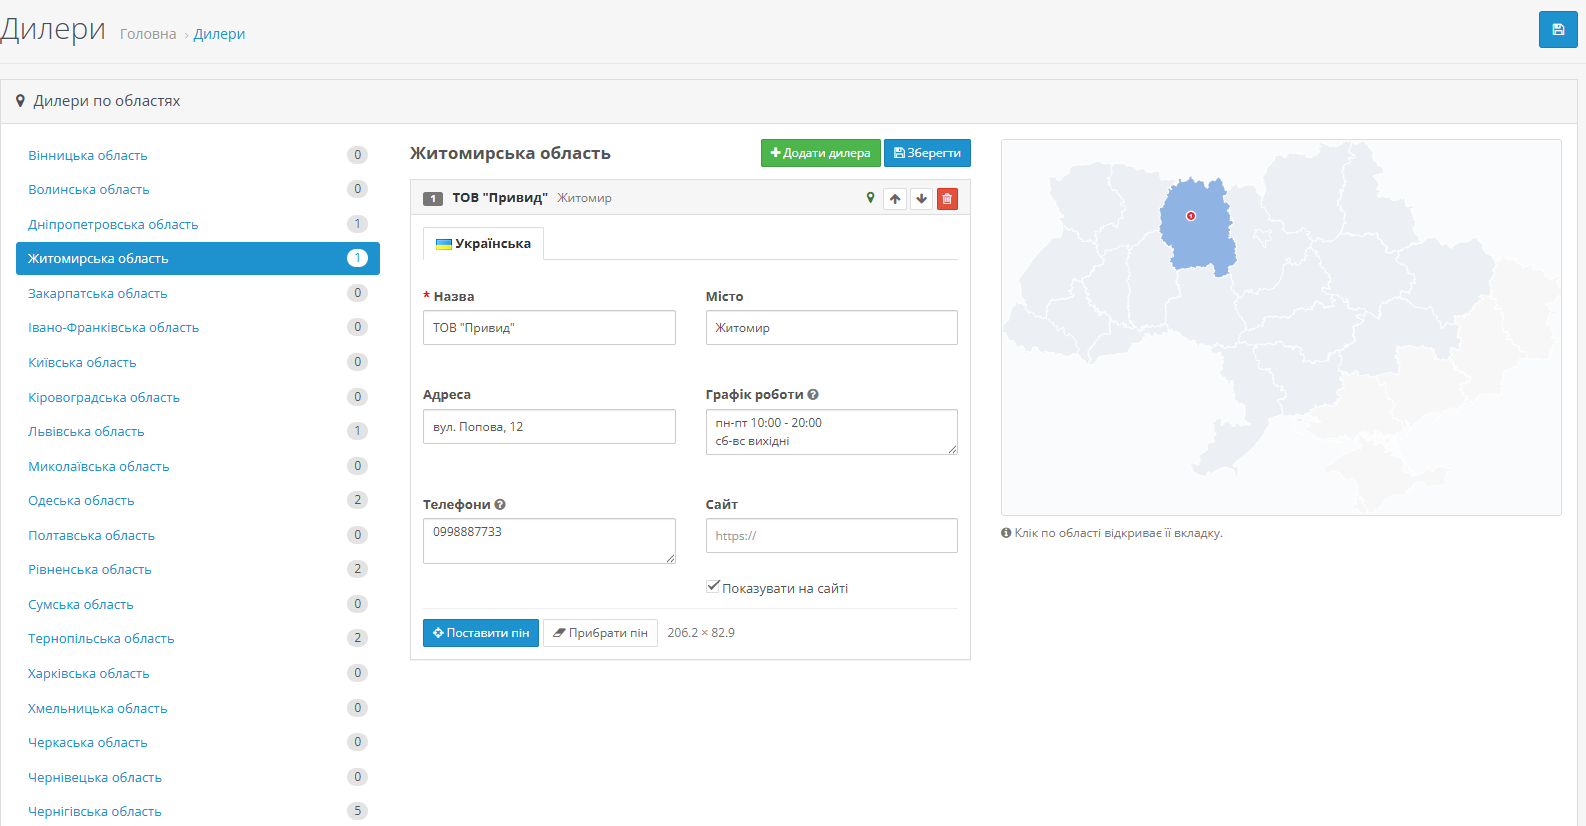Select Волинська область
The height and width of the screenshot is (826, 1586).
(x=198, y=190)
